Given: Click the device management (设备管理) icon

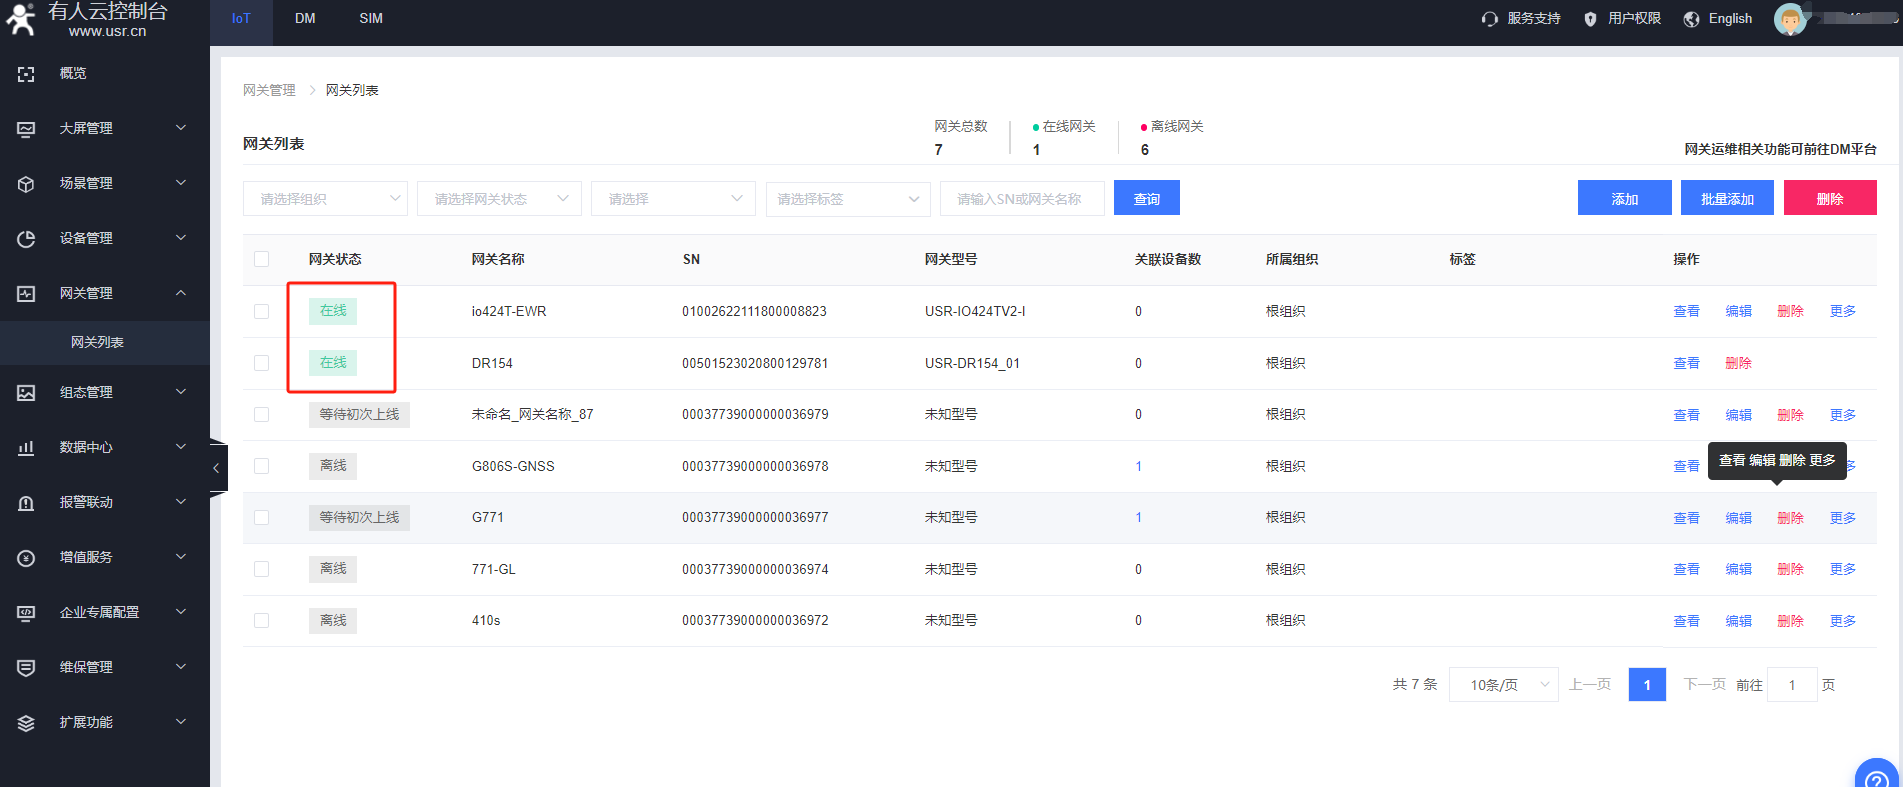Looking at the screenshot, I should [x=26, y=239].
